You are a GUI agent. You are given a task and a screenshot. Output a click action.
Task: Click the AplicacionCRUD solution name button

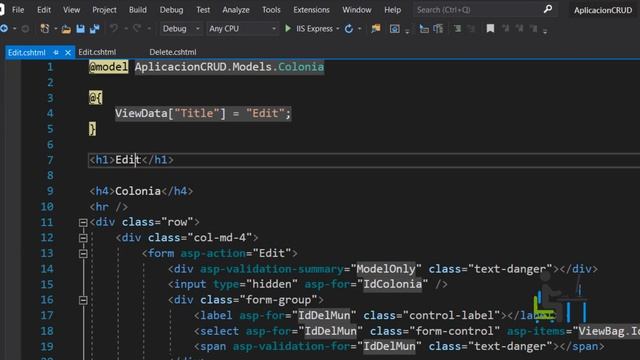click(x=603, y=10)
